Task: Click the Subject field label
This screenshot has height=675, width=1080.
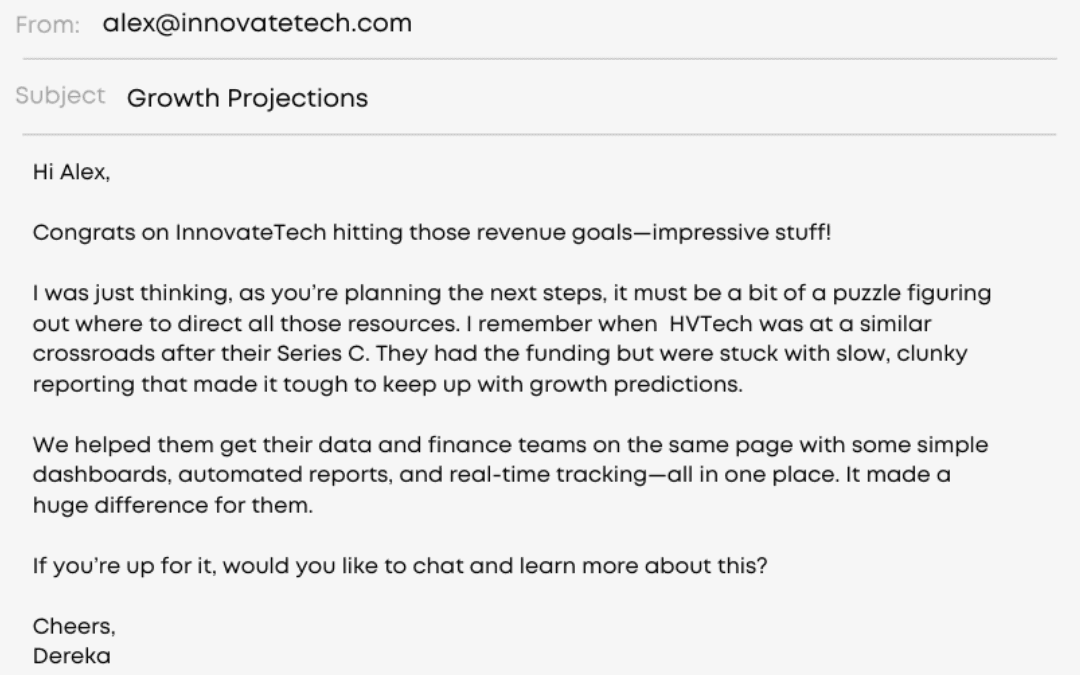Action: pyautogui.click(x=61, y=96)
